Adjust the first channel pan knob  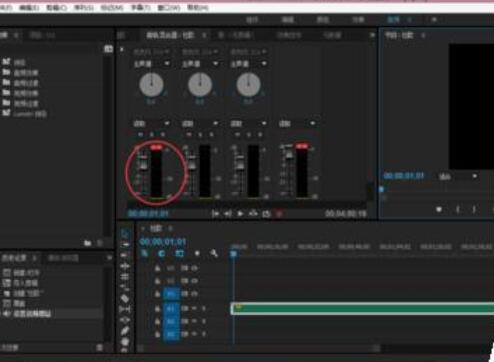pos(151,85)
